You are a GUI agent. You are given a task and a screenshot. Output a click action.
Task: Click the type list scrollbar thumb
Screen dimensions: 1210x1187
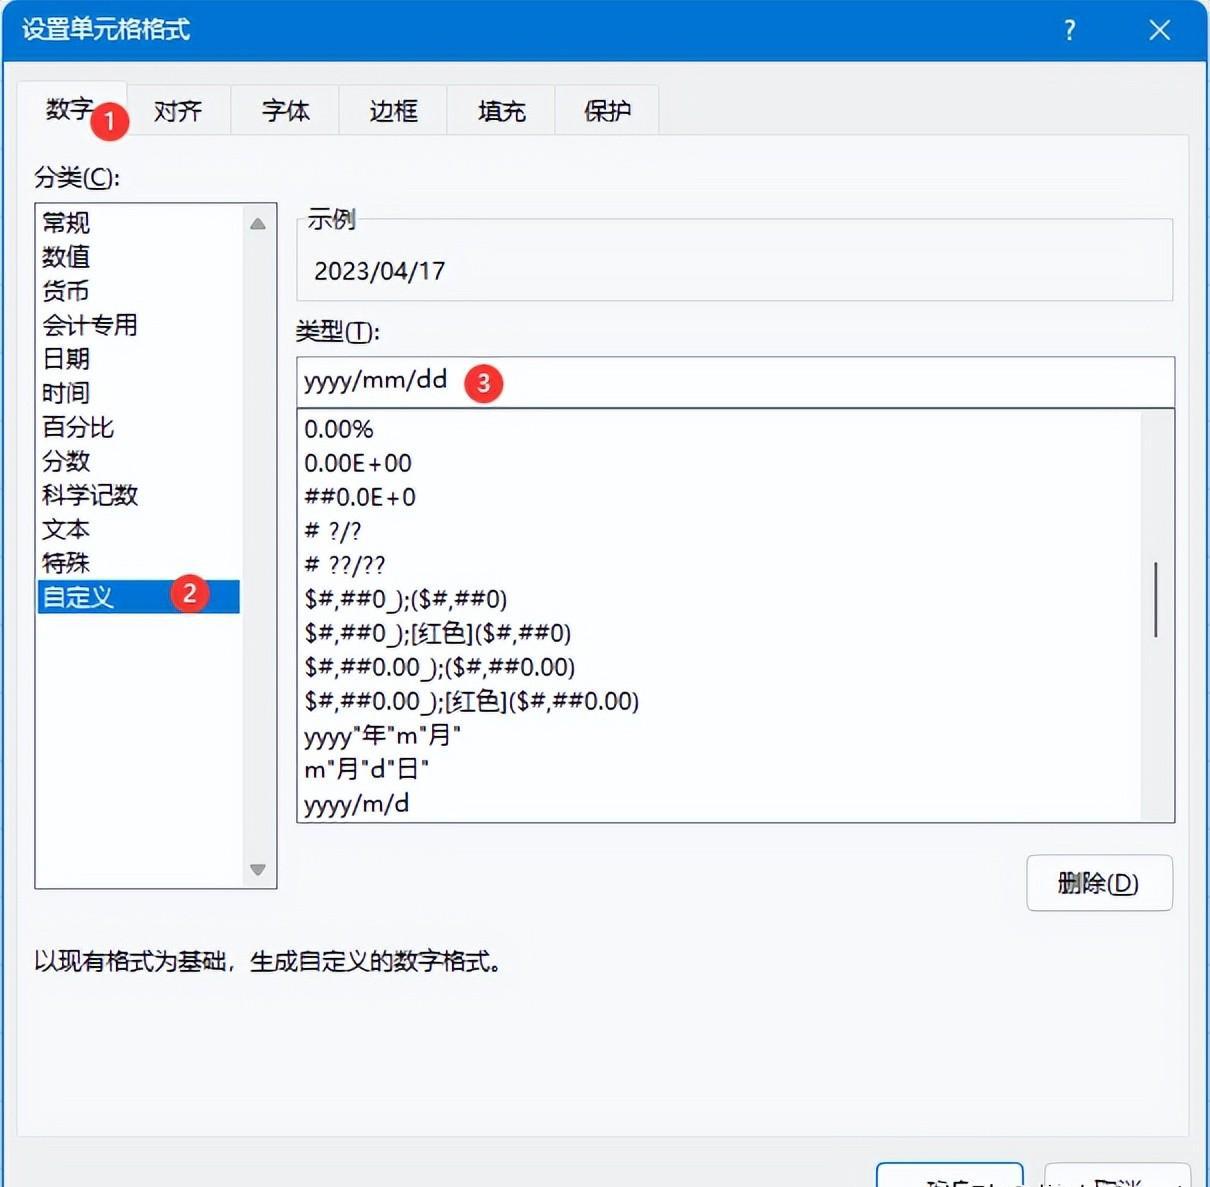[x=1156, y=599]
